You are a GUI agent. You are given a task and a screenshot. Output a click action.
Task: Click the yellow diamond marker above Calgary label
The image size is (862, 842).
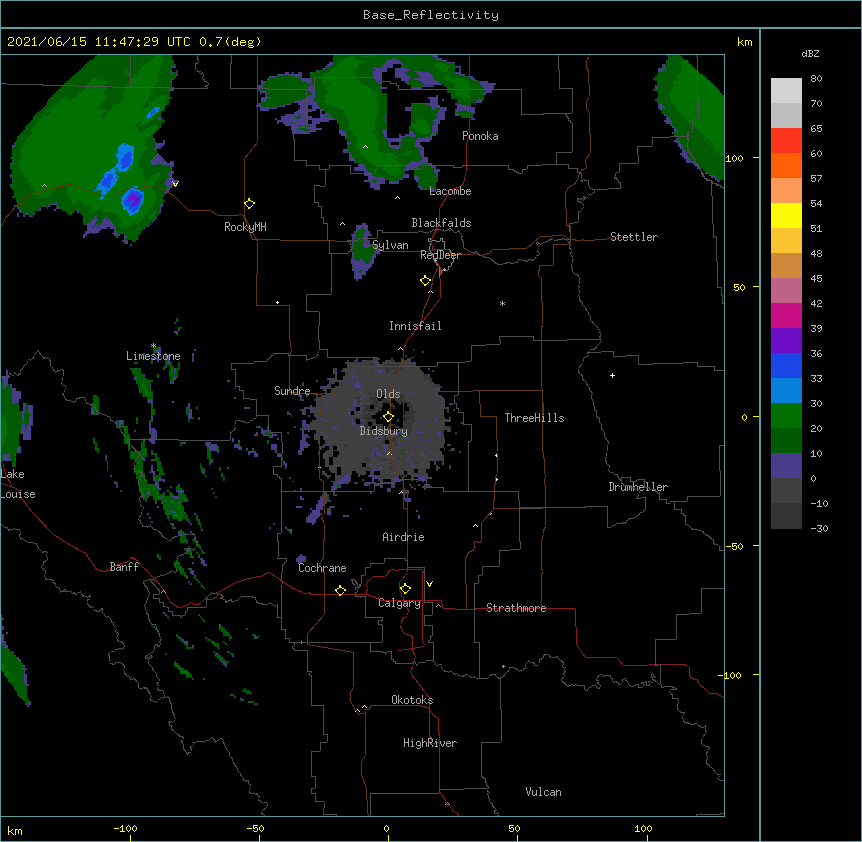pyautogui.click(x=405, y=589)
